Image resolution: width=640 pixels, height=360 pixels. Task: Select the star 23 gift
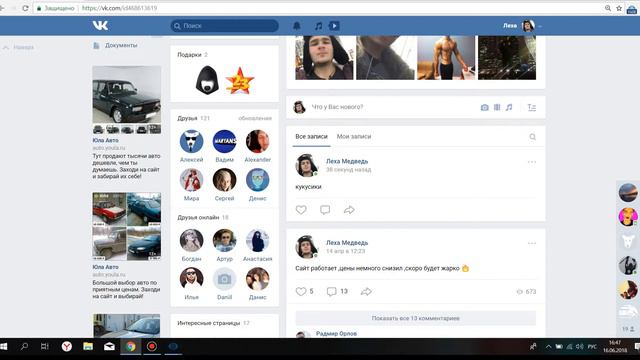pyautogui.click(x=240, y=80)
